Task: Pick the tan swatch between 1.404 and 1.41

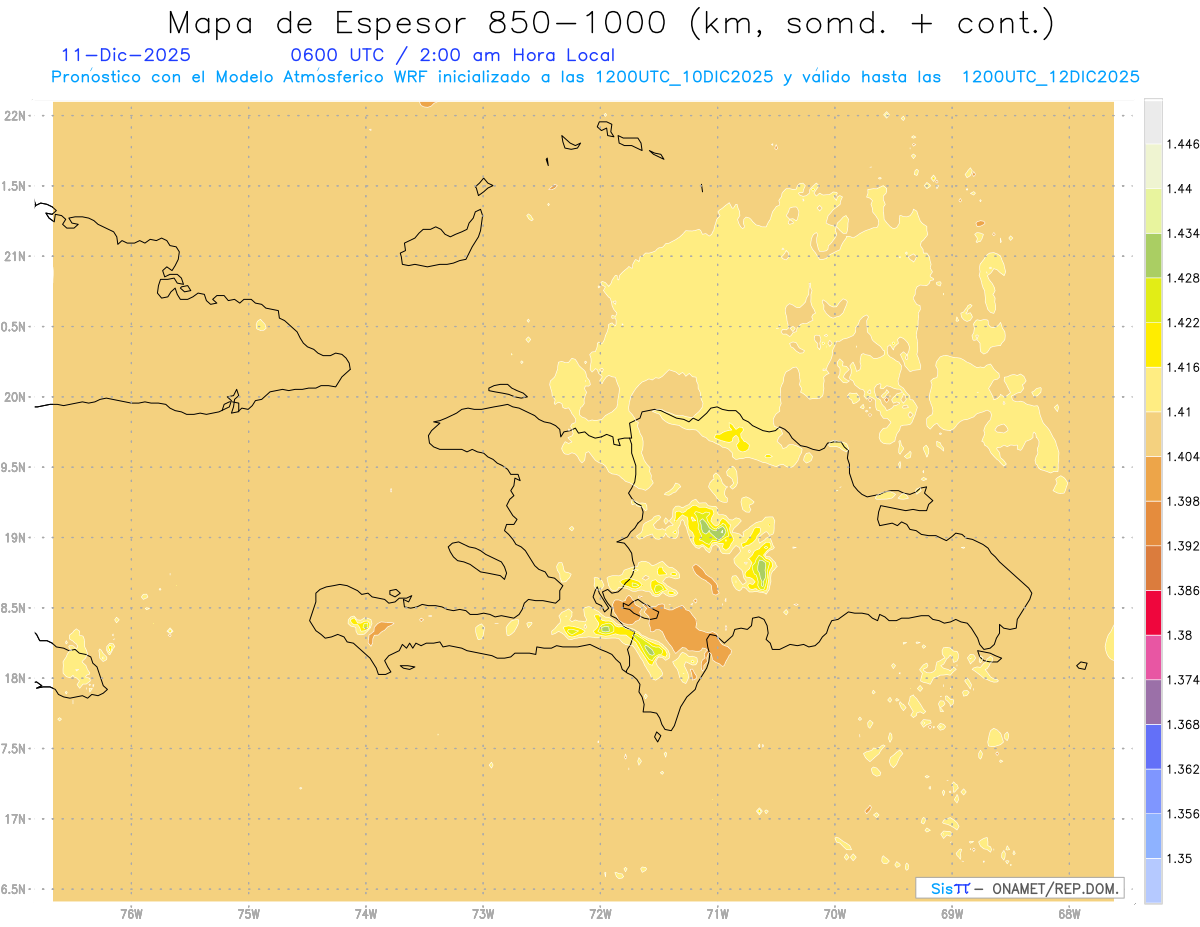Action: click(x=1153, y=434)
